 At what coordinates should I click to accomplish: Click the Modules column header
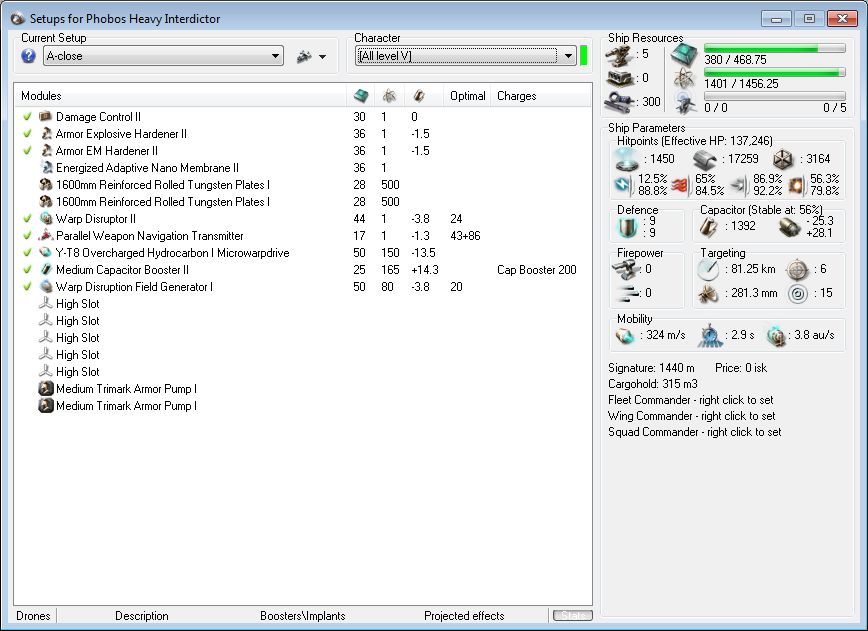point(180,96)
